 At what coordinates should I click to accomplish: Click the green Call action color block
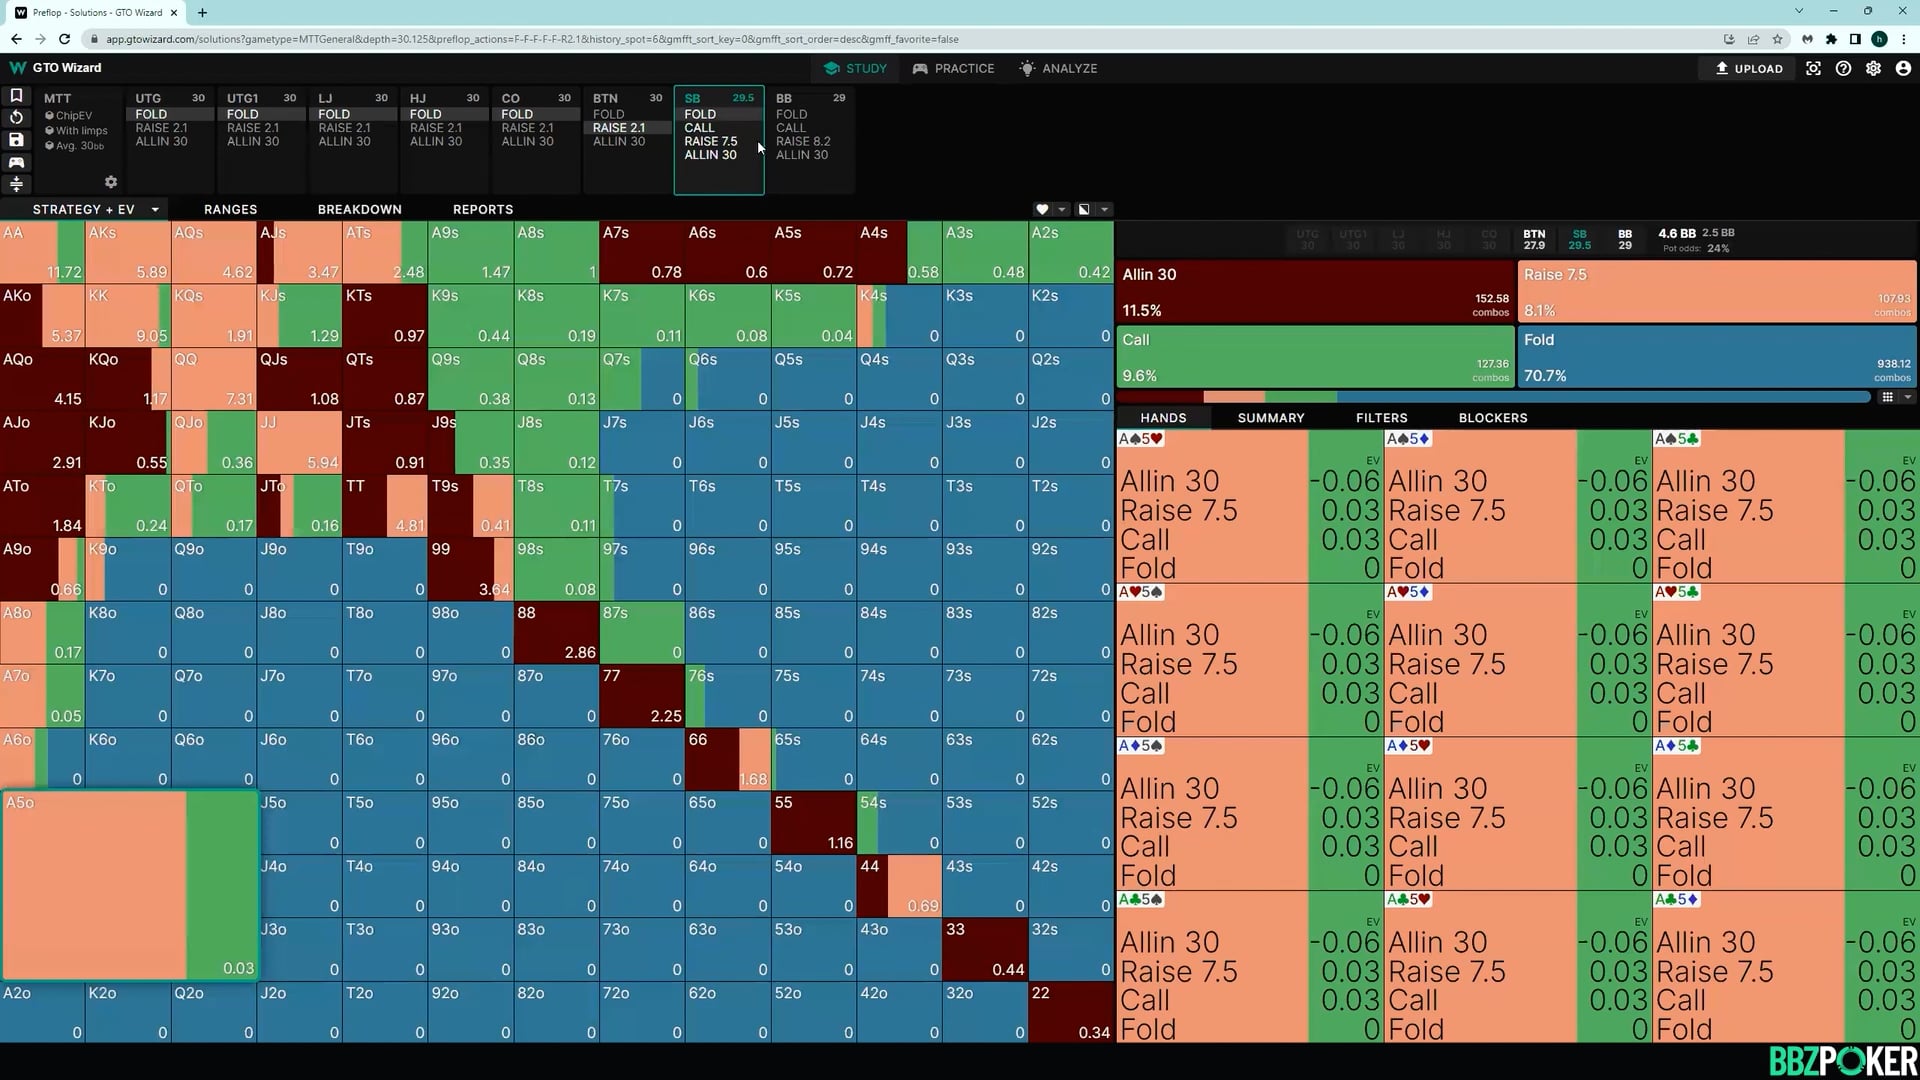coord(1314,357)
